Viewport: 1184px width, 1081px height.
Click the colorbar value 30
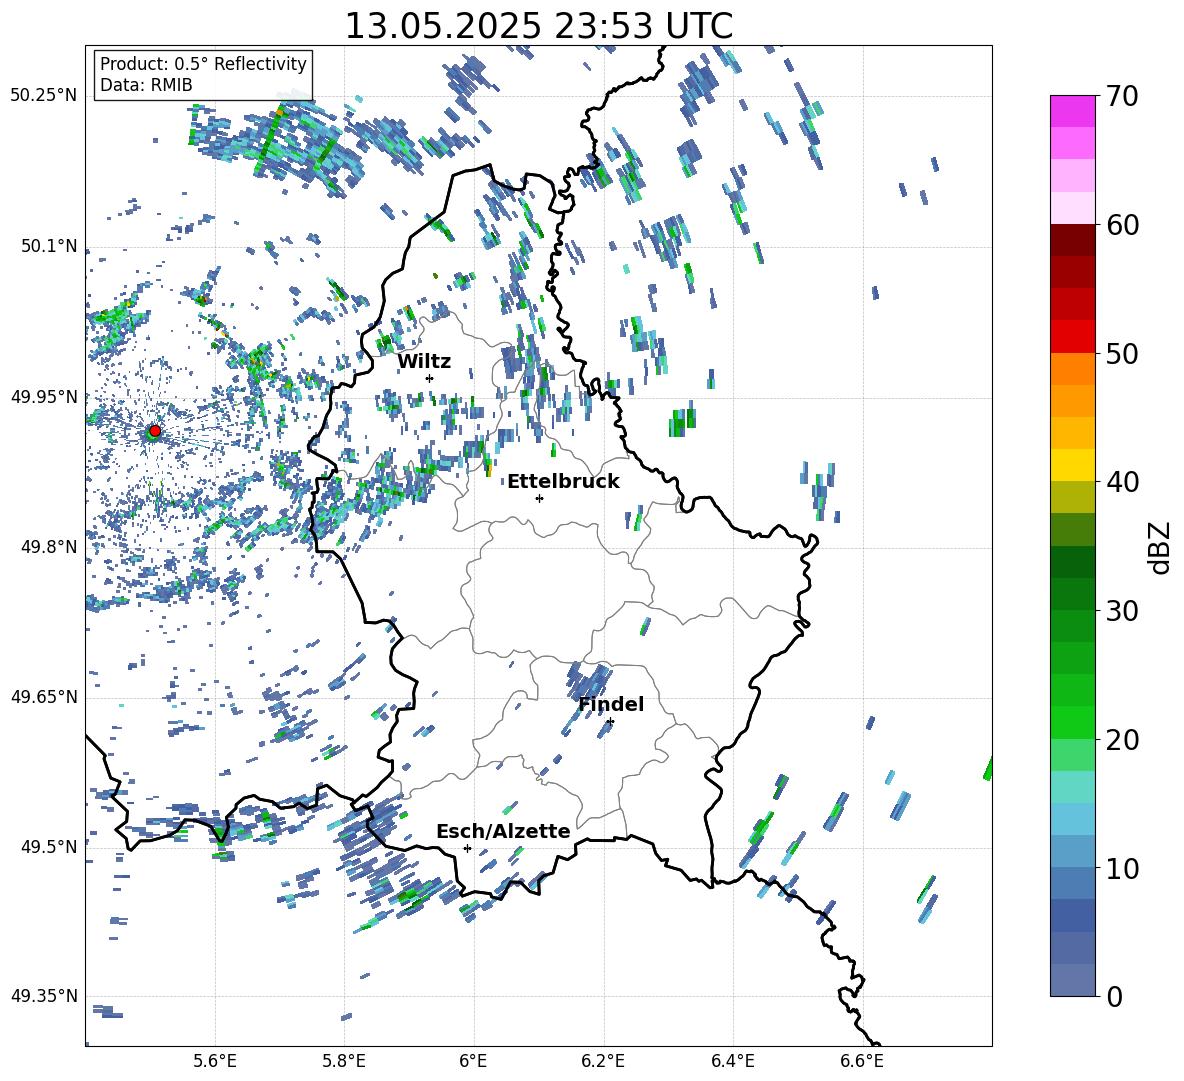(x=1122, y=611)
